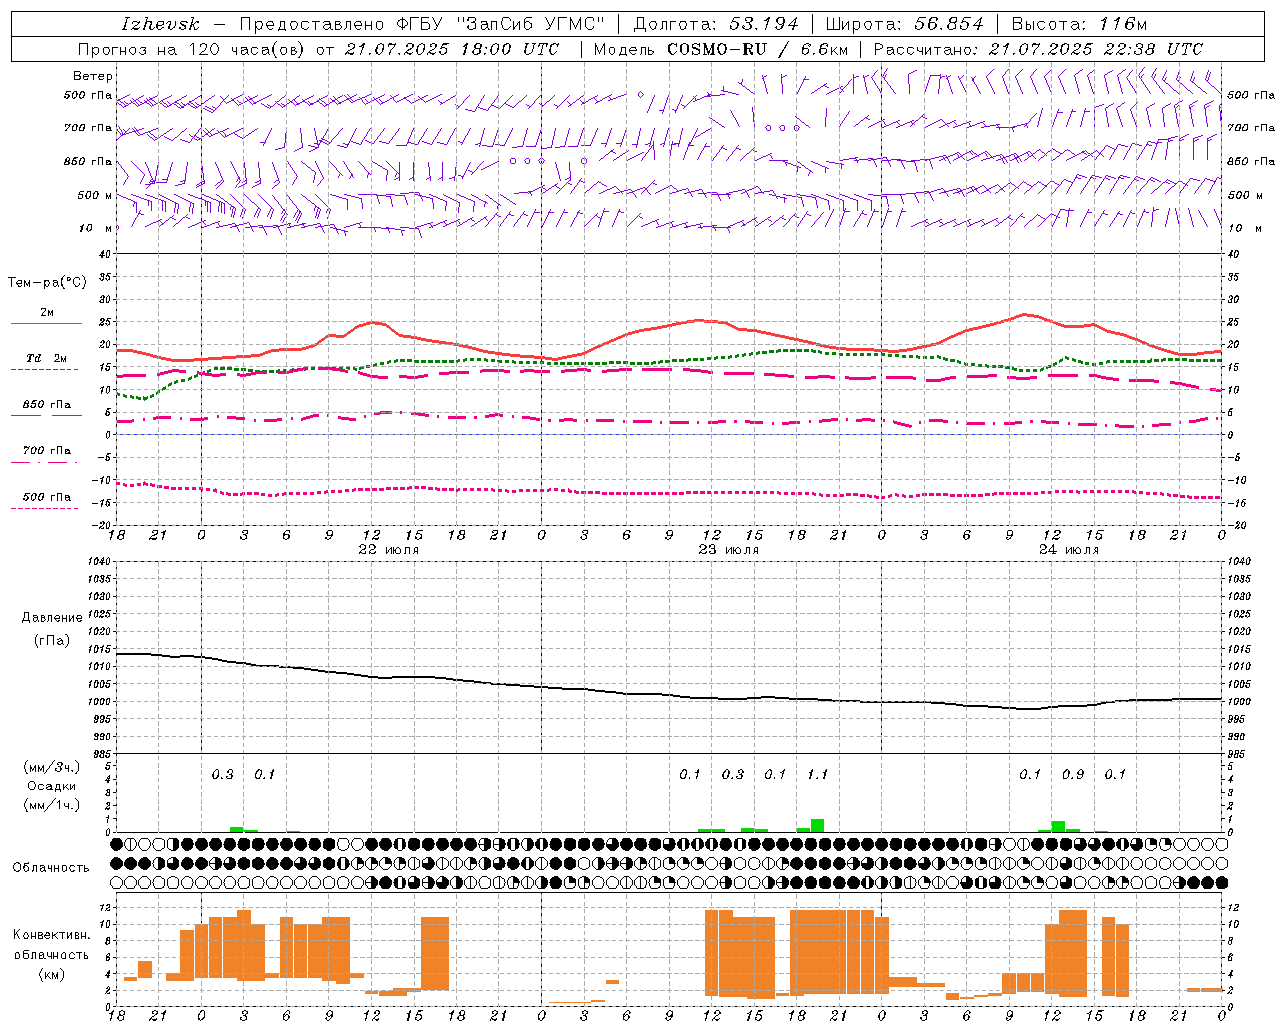Screen dimensions: 1280x1024
Task: Click the Конвективн. convective cloud label
Action: coord(51,935)
